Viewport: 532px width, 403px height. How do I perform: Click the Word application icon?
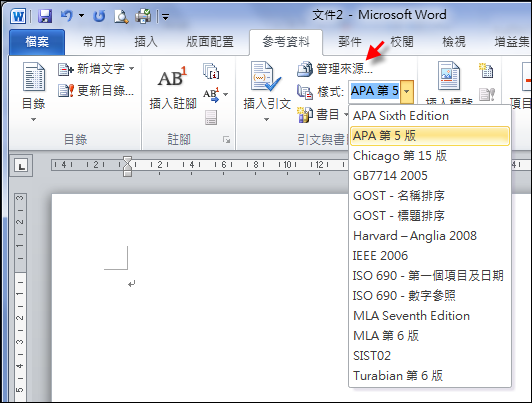(x=18, y=16)
